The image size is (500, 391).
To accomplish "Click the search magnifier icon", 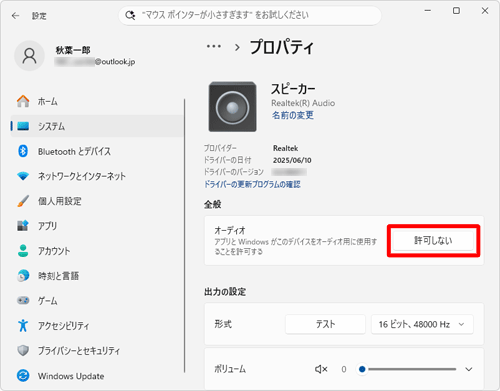I will point(130,15).
